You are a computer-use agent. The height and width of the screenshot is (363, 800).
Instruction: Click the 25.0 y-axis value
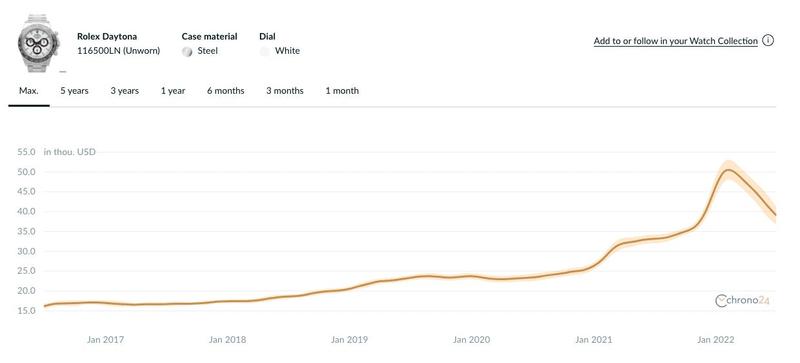coord(26,271)
